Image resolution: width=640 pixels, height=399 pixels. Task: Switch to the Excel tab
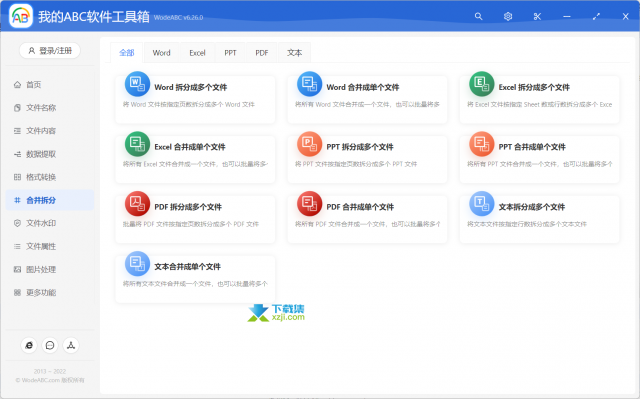coord(197,53)
